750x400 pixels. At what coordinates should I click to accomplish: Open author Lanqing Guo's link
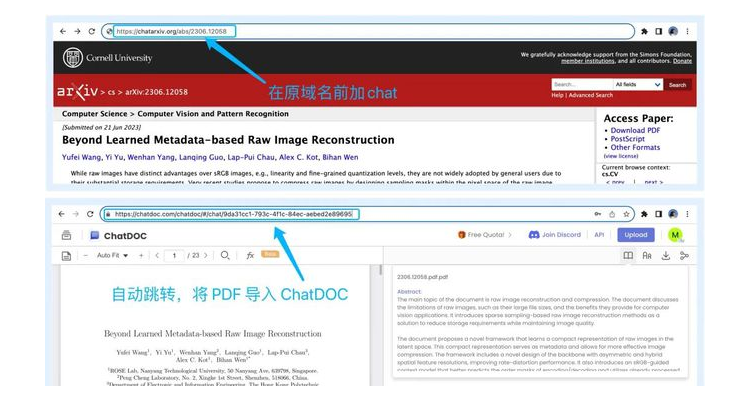click(201, 157)
